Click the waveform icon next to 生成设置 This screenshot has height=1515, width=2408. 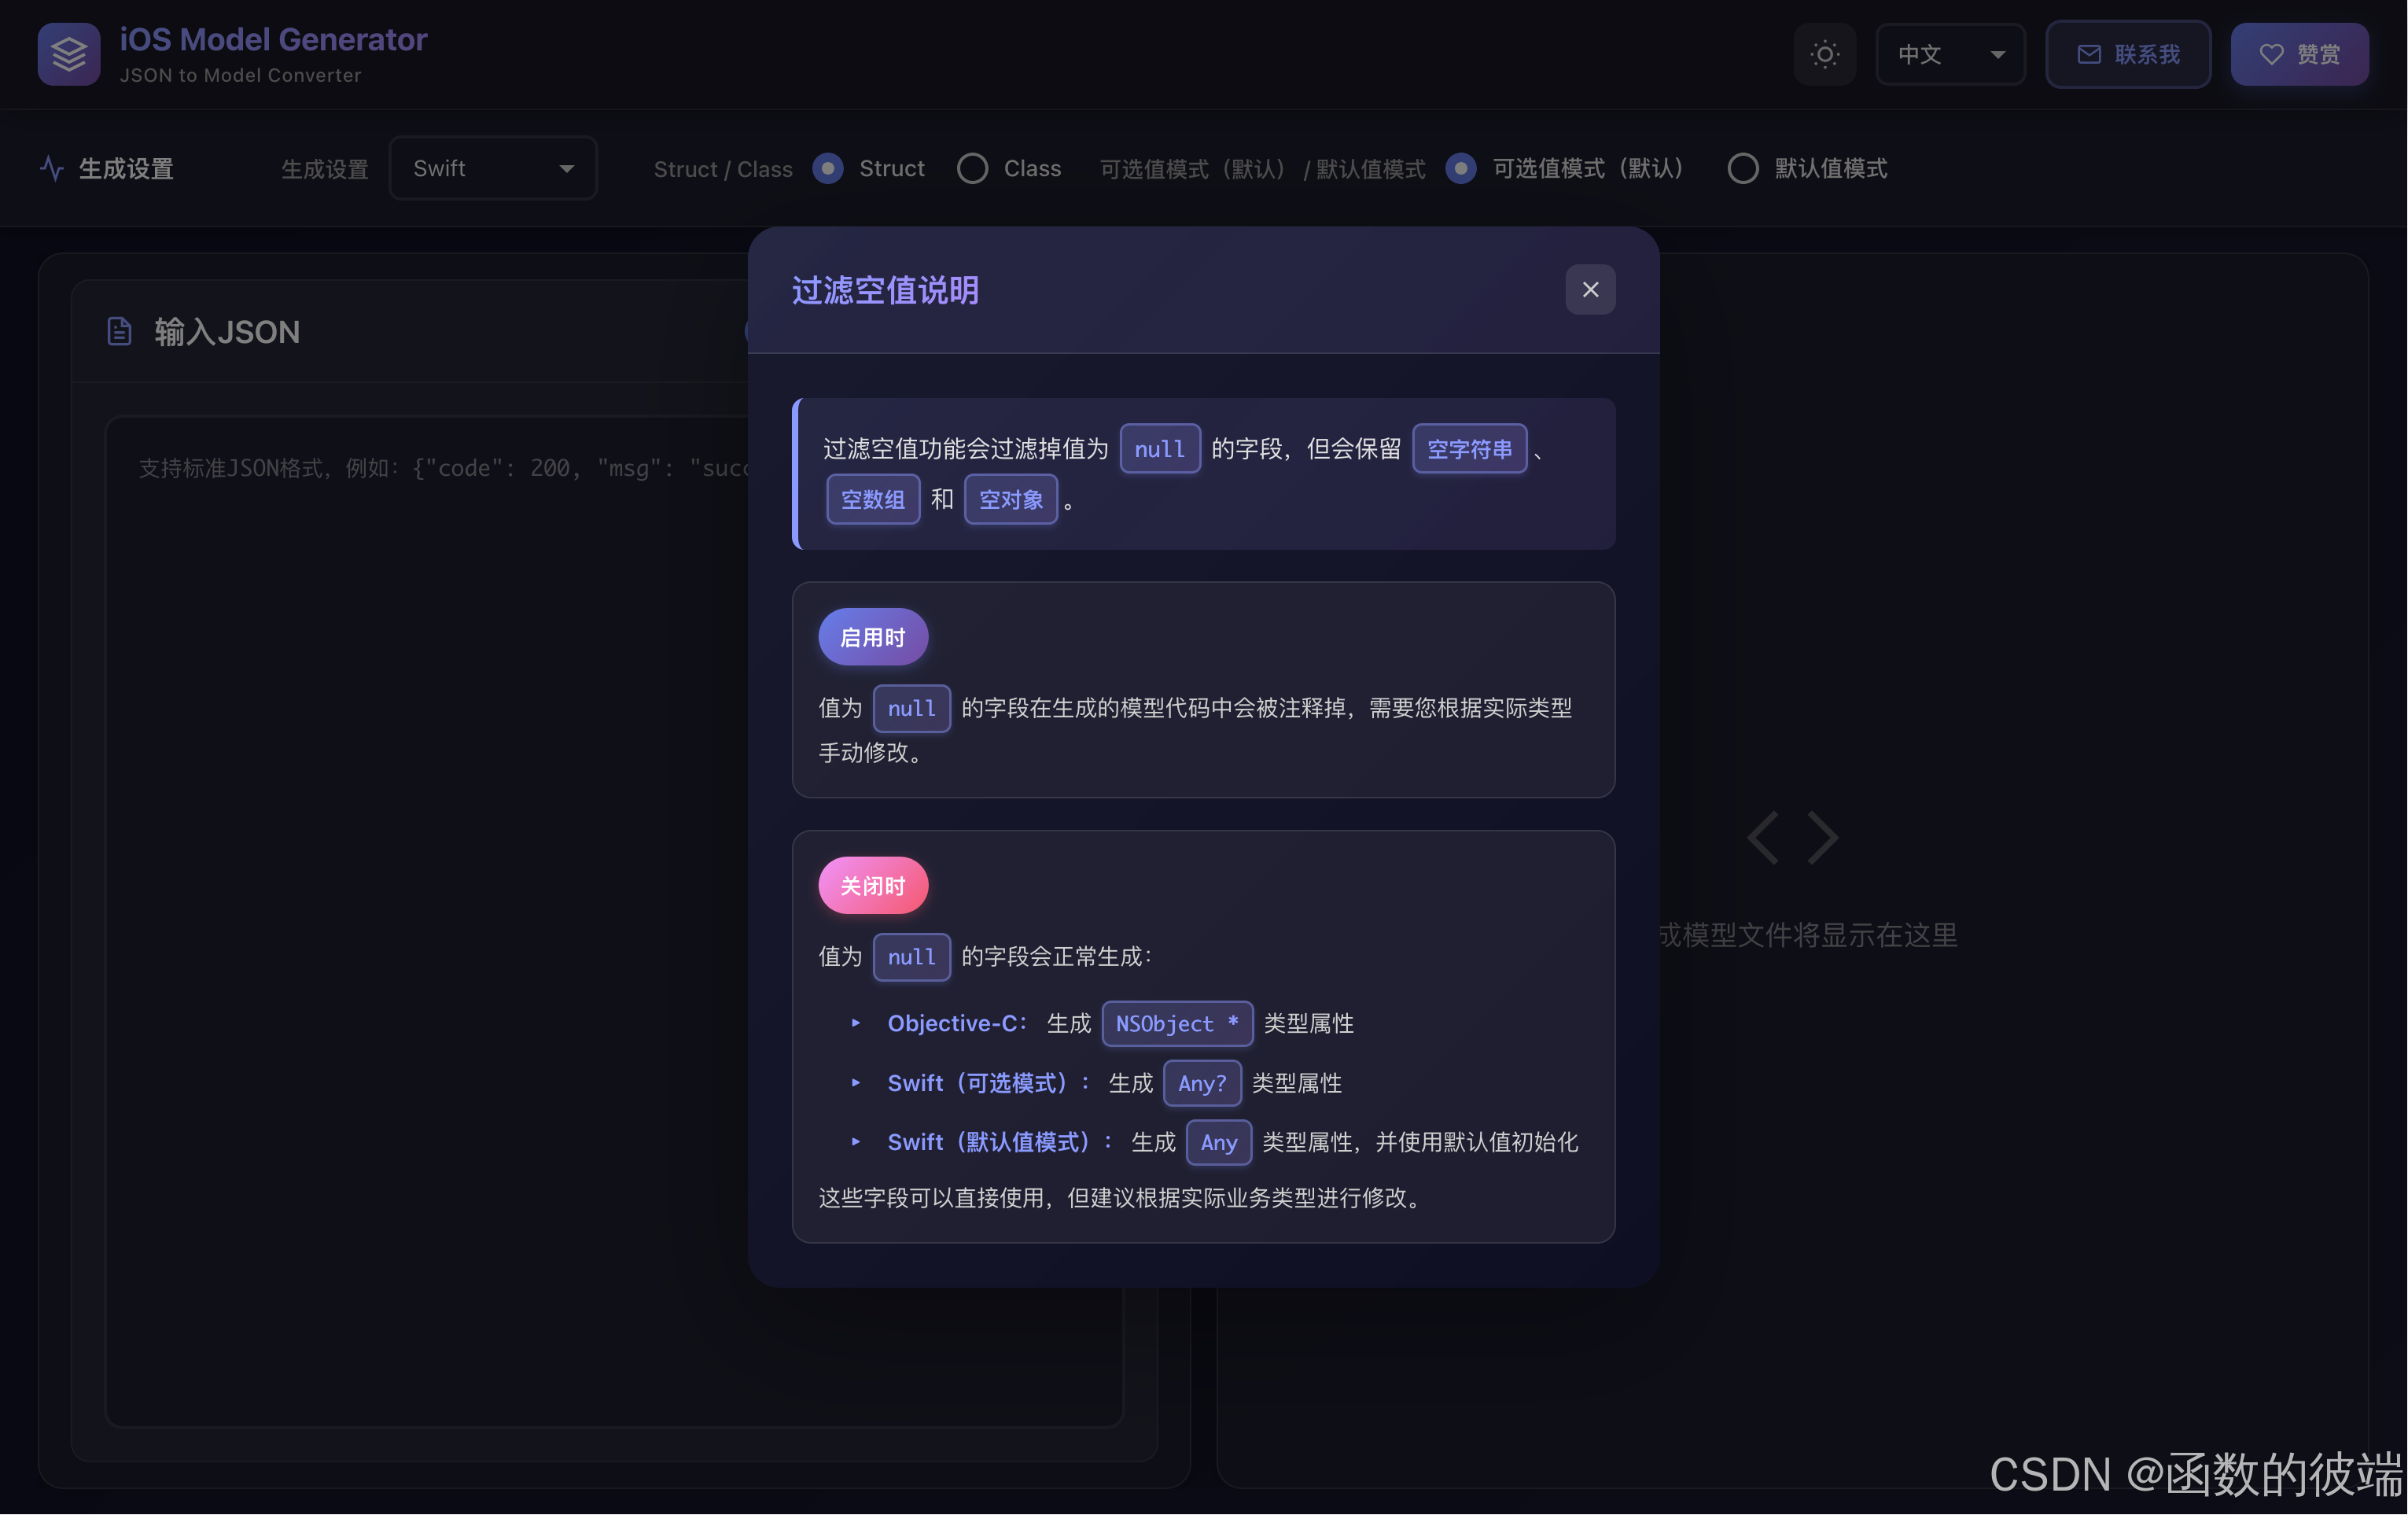[51, 168]
